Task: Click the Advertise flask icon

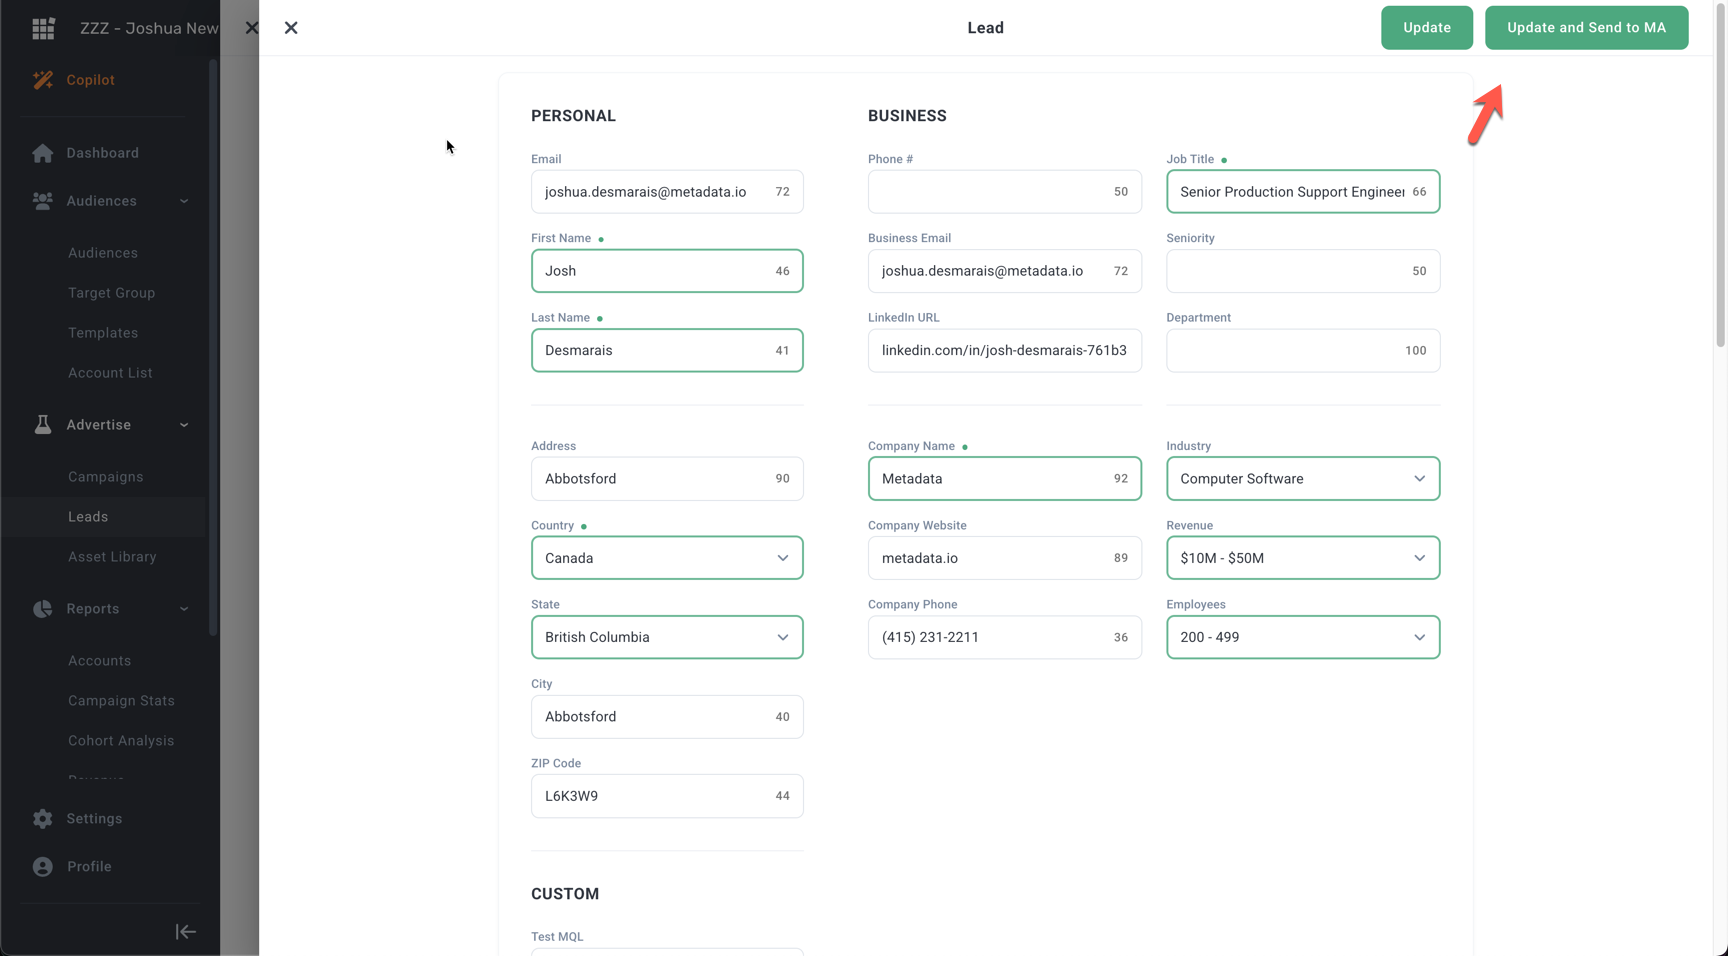Action: [42, 425]
